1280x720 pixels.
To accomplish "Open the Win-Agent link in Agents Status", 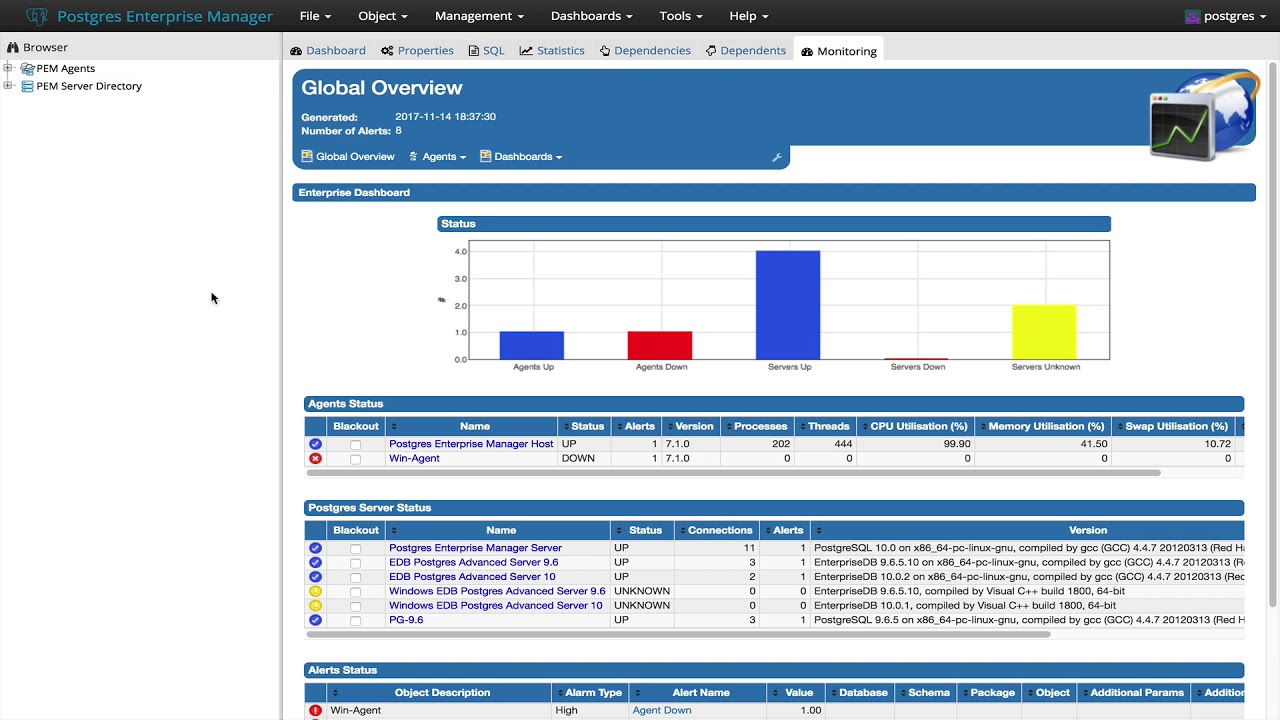I will pyautogui.click(x=414, y=459).
